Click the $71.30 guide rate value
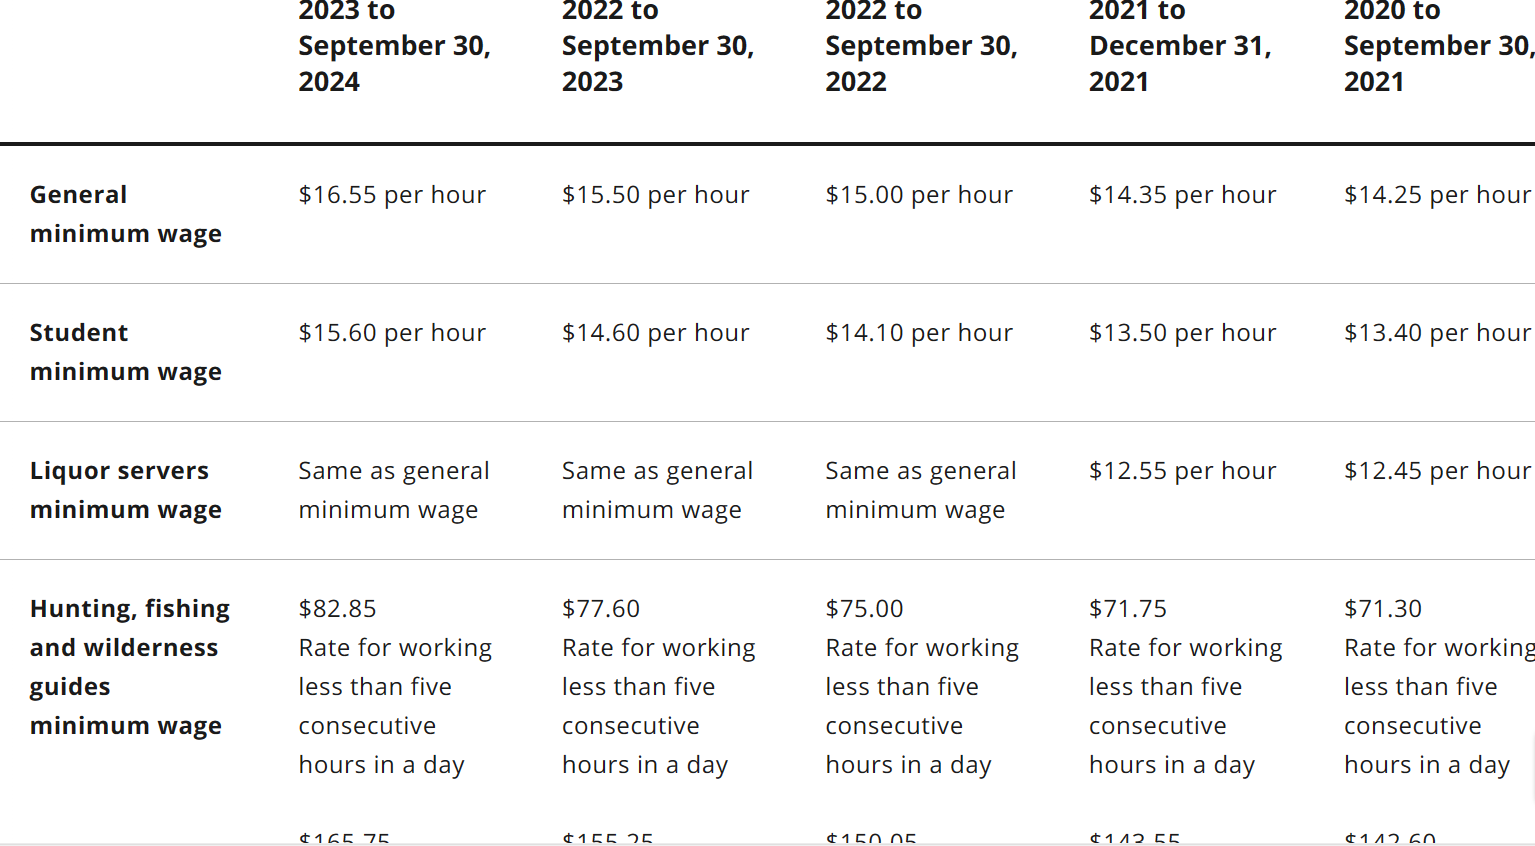The image size is (1535, 846). pyautogui.click(x=1383, y=609)
